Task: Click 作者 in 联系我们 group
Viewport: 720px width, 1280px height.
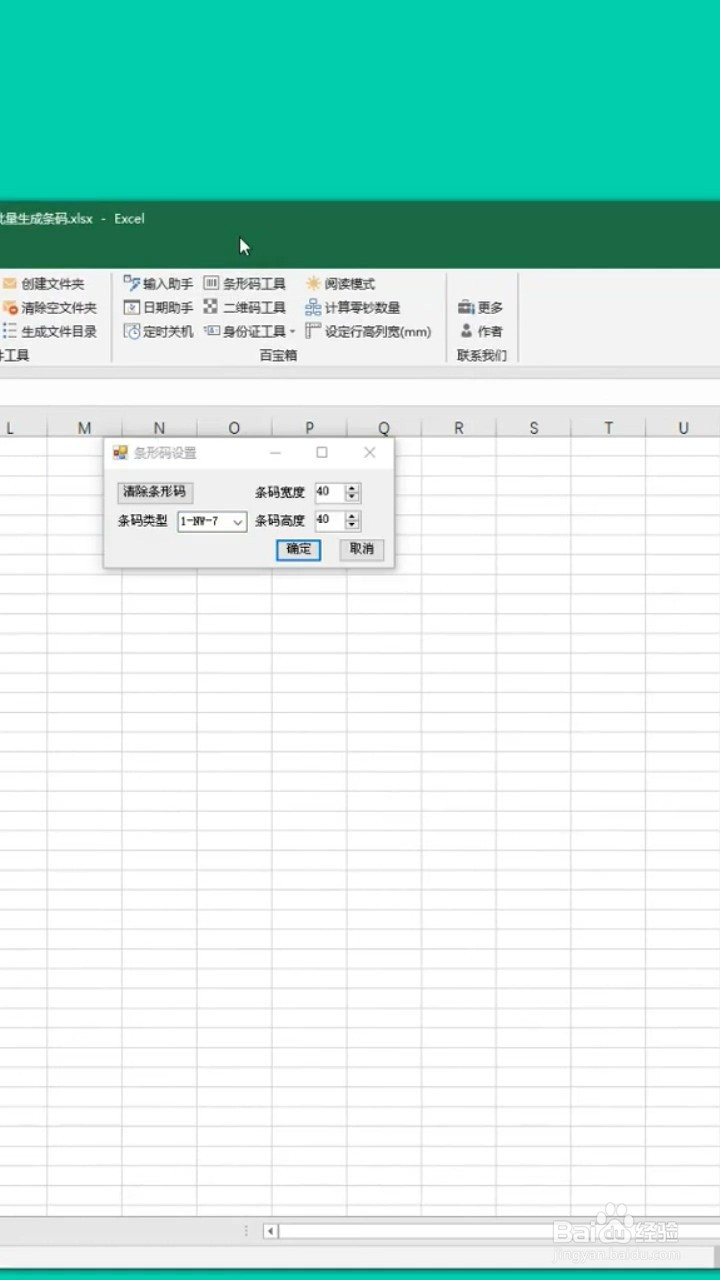Action: (481, 331)
